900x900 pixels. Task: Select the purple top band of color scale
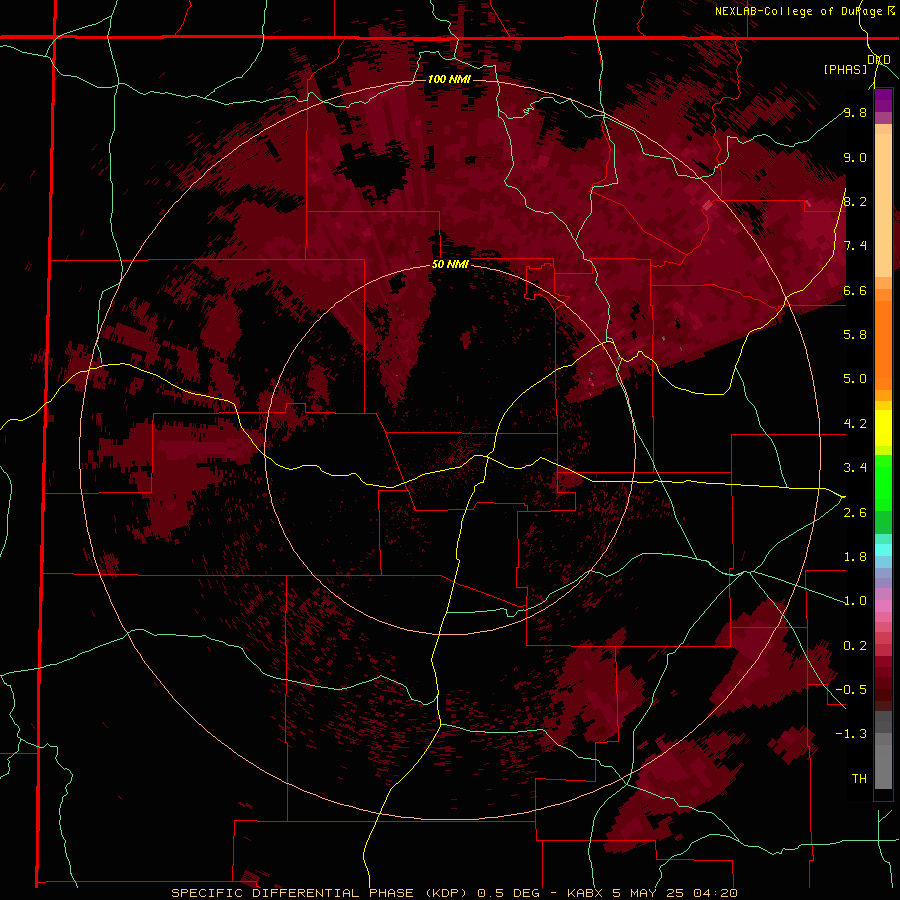(883, 100)
